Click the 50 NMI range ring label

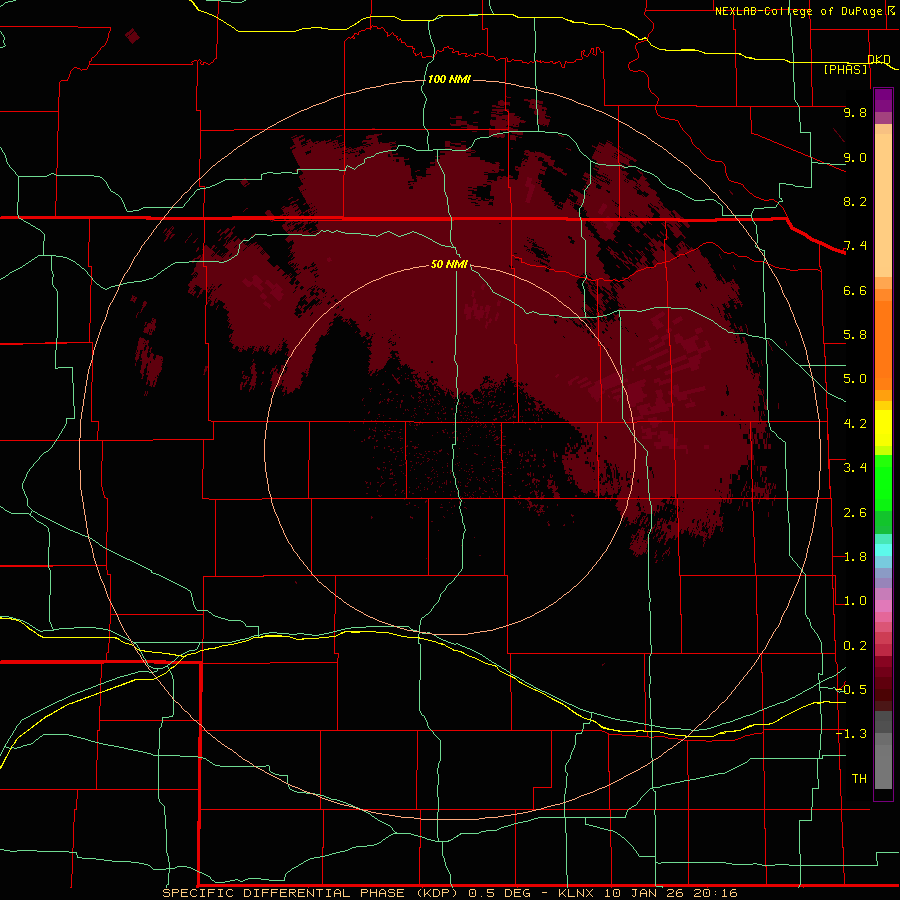pos(449,264)
